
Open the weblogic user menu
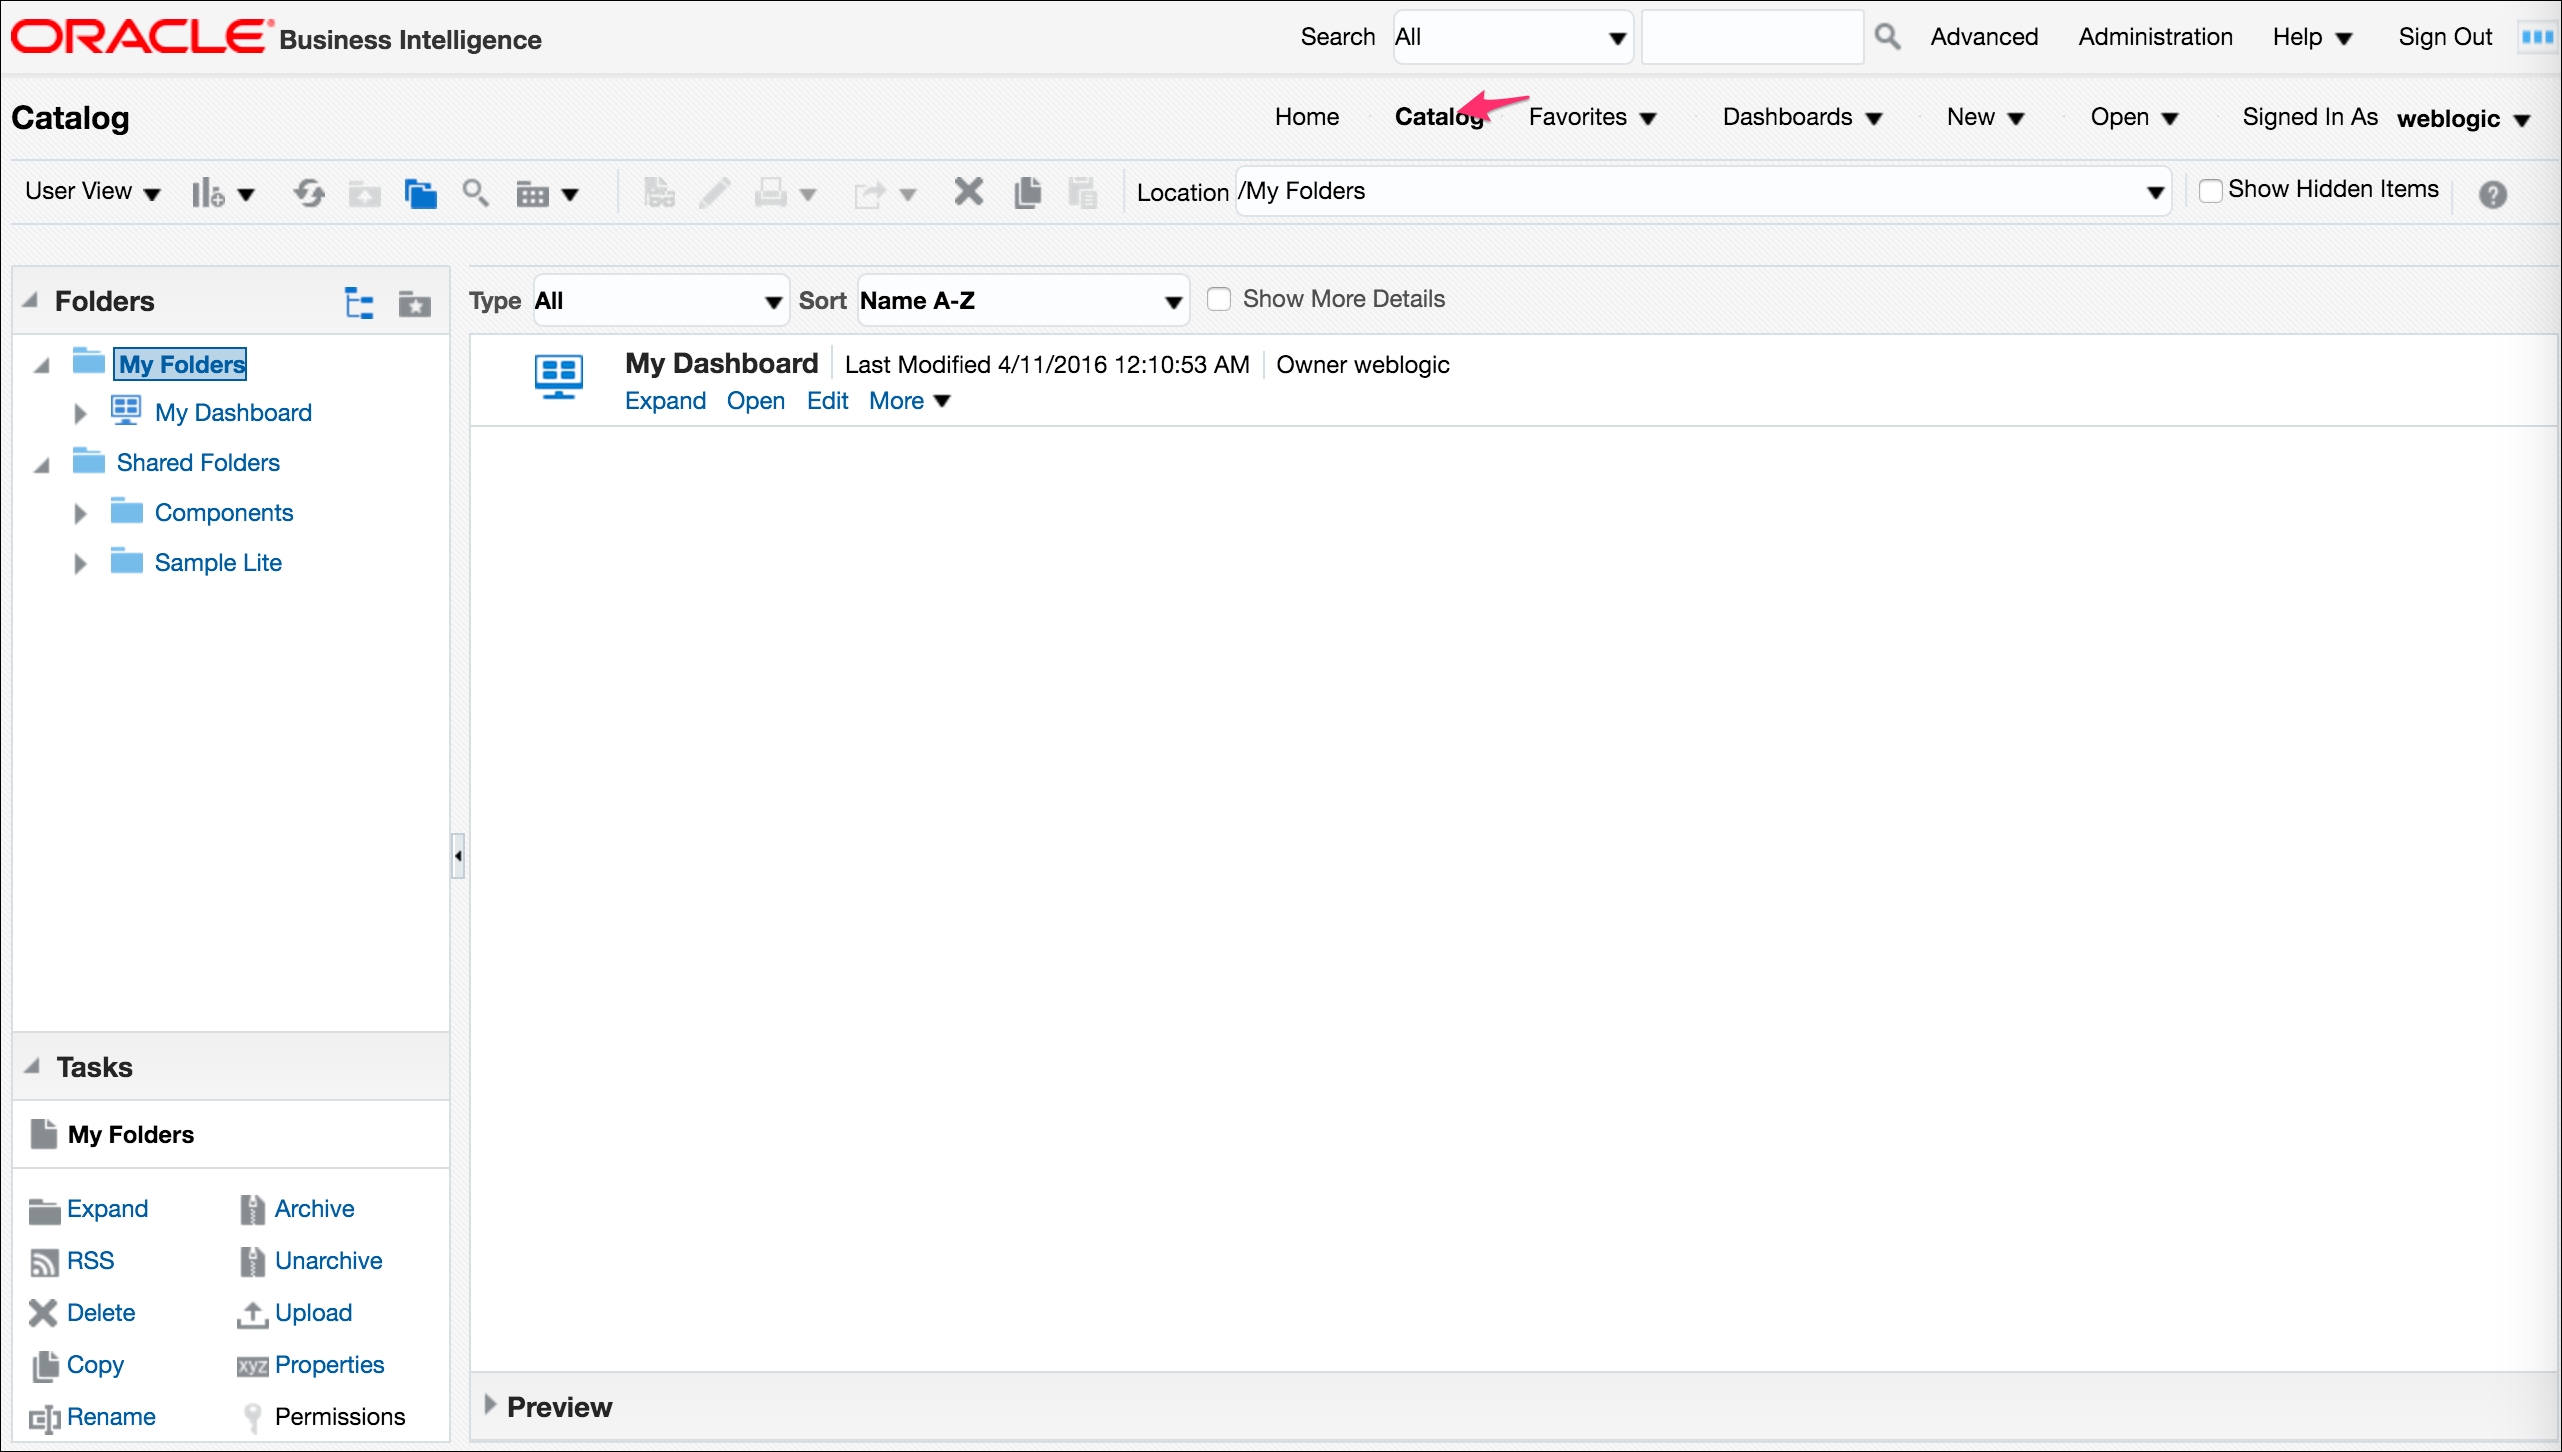(x=2463, y=119)
